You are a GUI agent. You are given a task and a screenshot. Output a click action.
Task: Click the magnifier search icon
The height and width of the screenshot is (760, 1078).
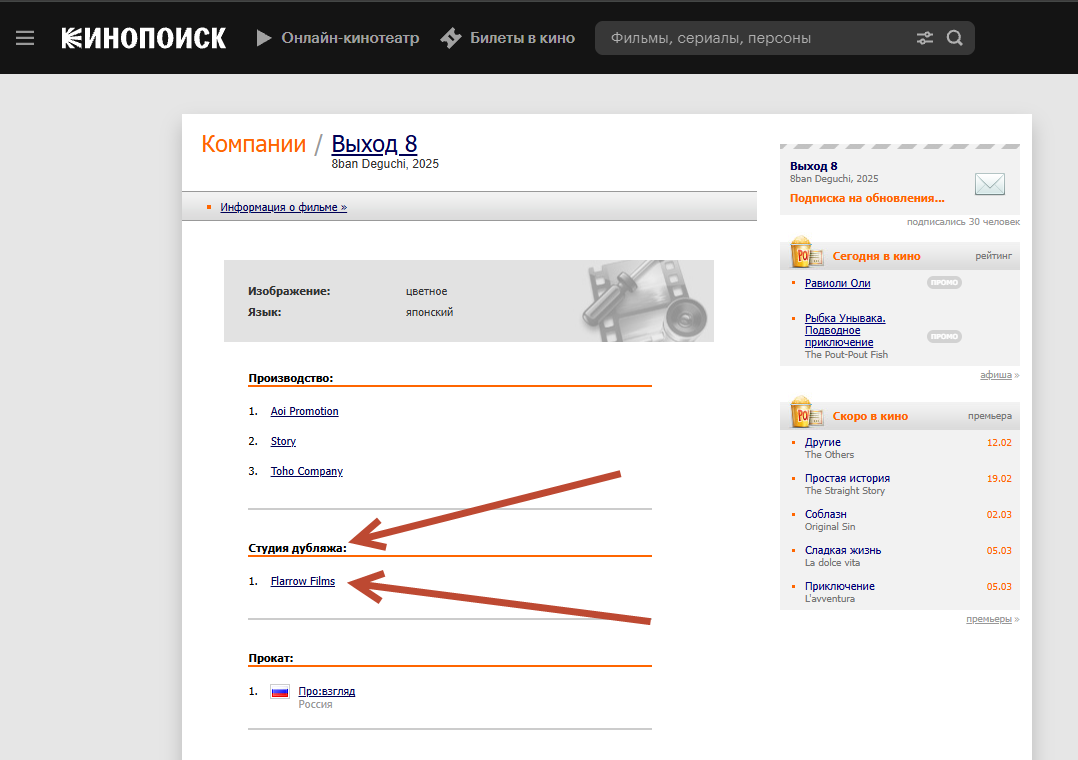955,38
